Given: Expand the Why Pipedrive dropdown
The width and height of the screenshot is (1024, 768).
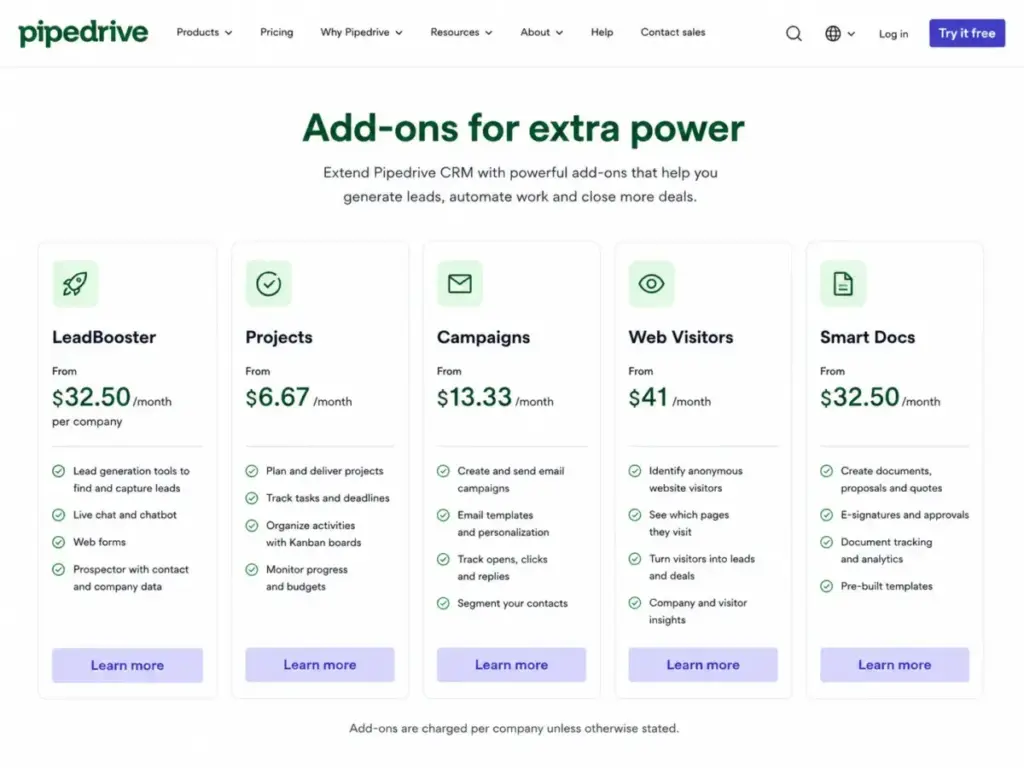Looking at the screenshot, I should [362, 32].
